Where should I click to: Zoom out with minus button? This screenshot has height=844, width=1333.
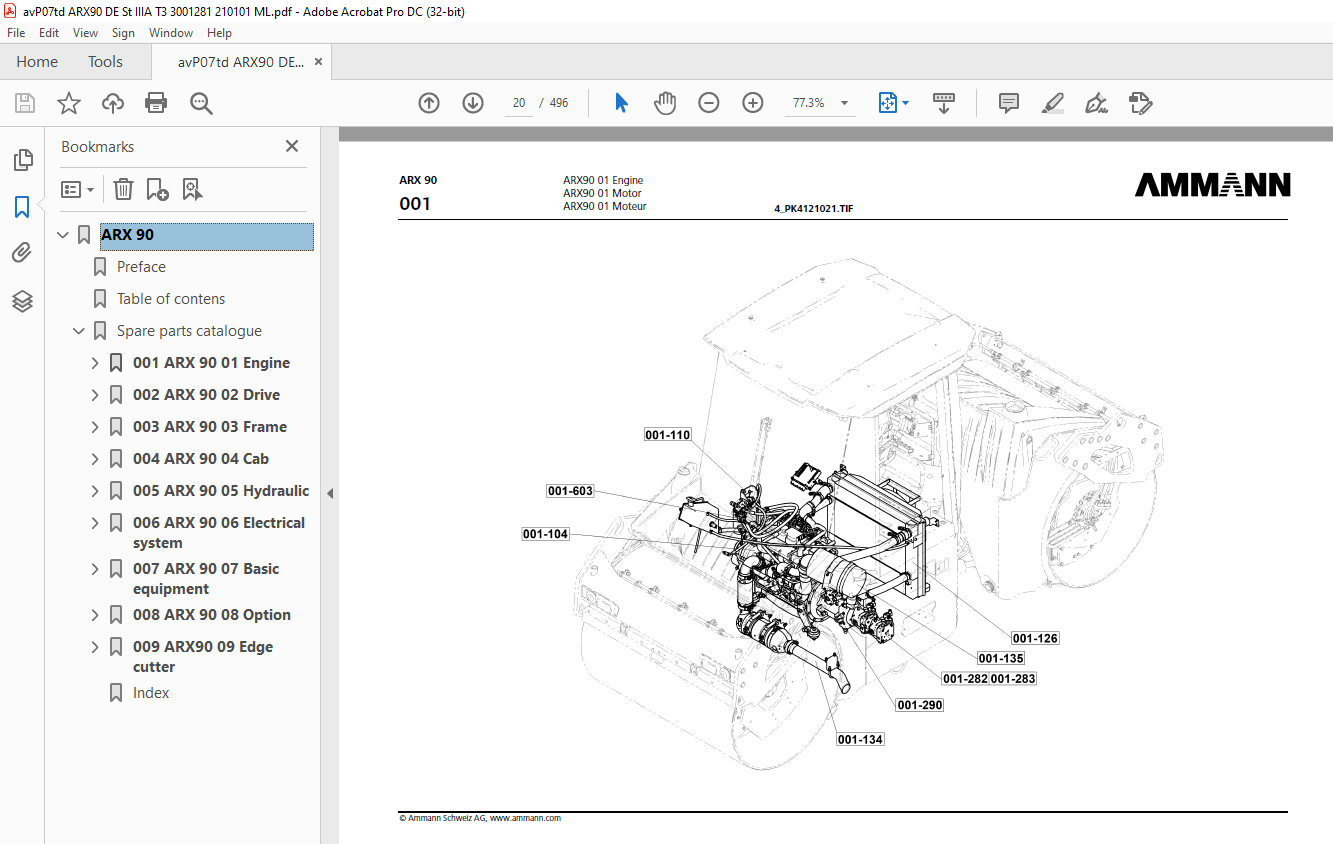tap(709, 103)
